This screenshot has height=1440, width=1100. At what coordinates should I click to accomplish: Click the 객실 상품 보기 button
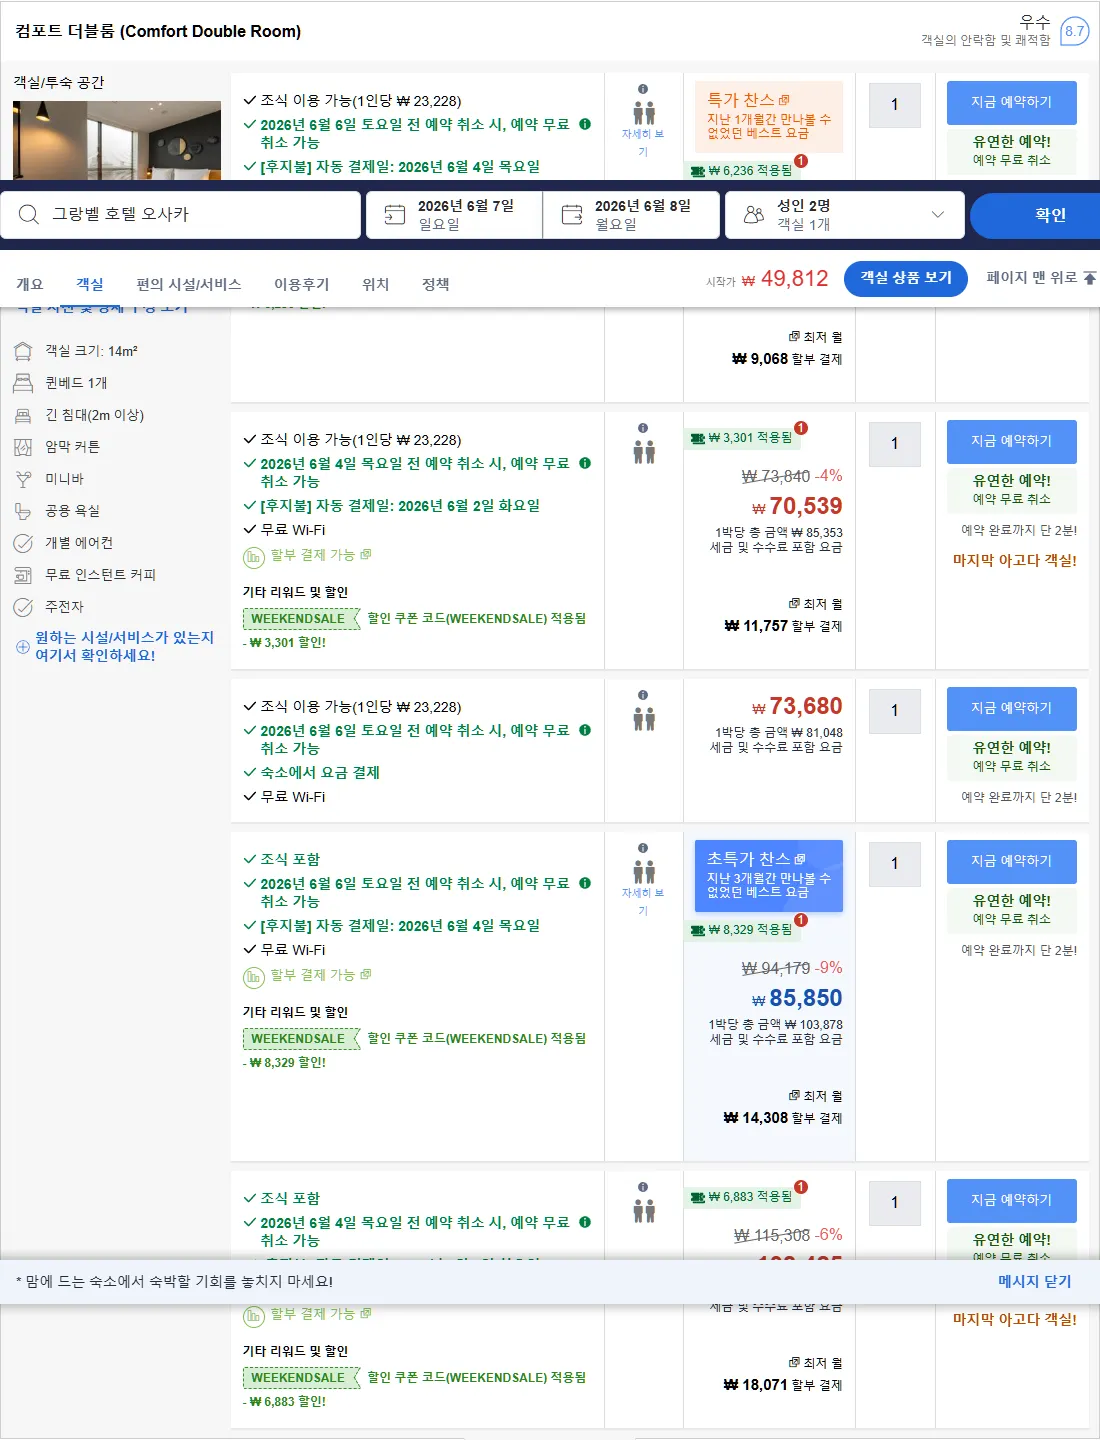pos(906,277)
